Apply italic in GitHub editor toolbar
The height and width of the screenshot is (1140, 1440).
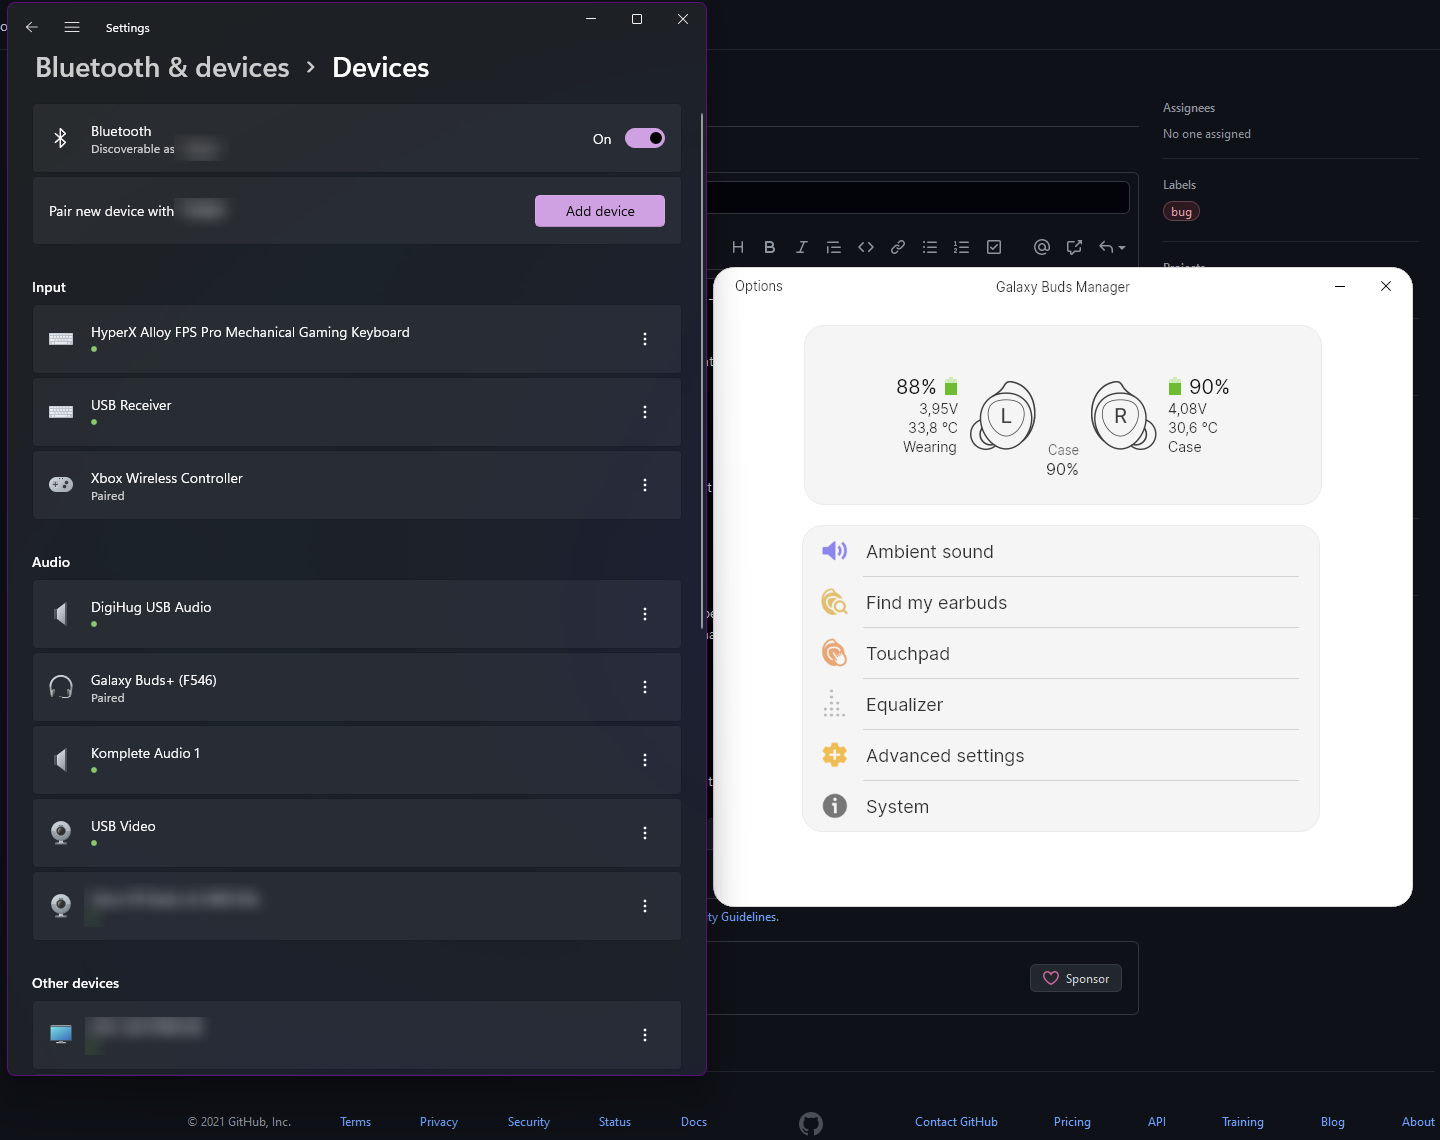pos(802,247)
